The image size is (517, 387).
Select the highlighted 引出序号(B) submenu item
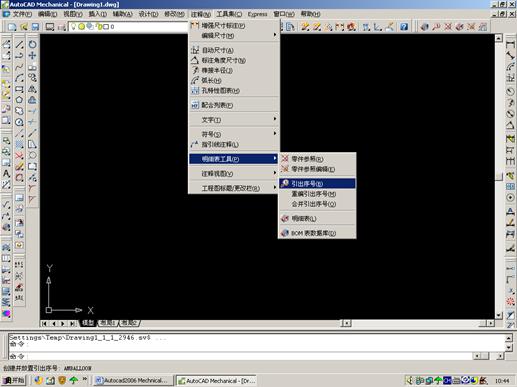317,184
